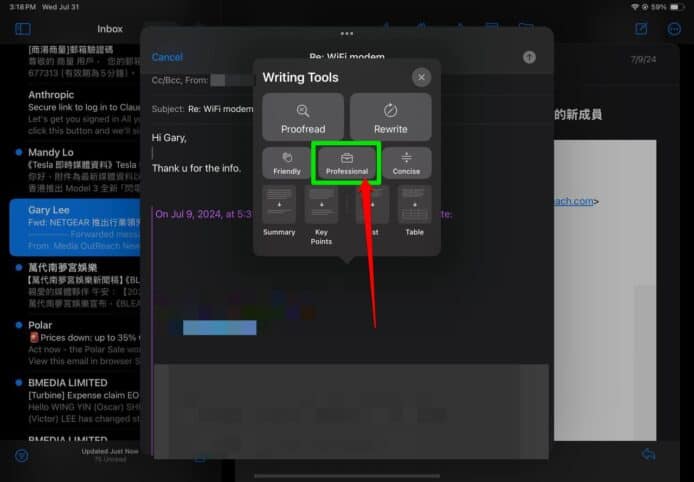Send the email with the arrow button
Image resolution: width=694 pixels, height=482 pixels.
(x=529, y=57)
